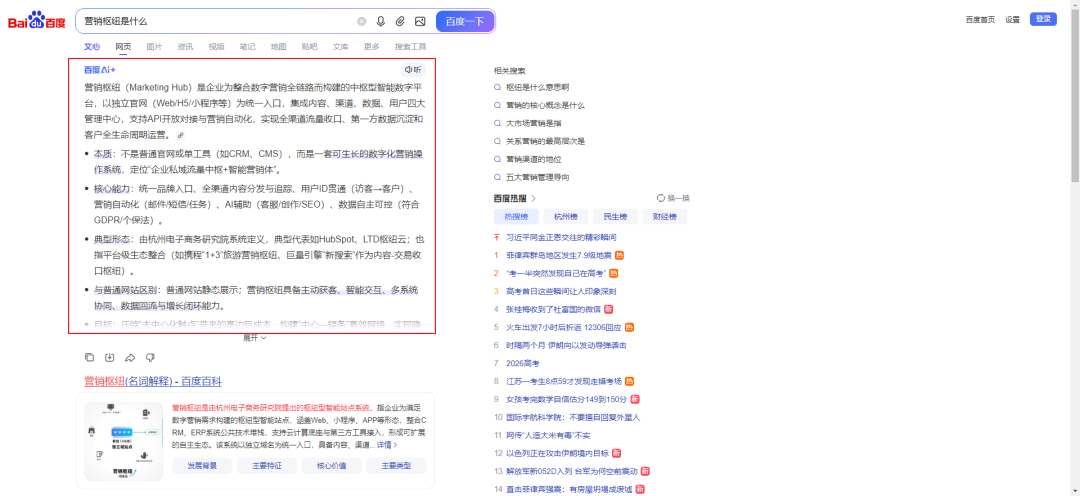
Task: Open hot topic 江苏一考生8点59才发现走错考场
Action: 563,381
